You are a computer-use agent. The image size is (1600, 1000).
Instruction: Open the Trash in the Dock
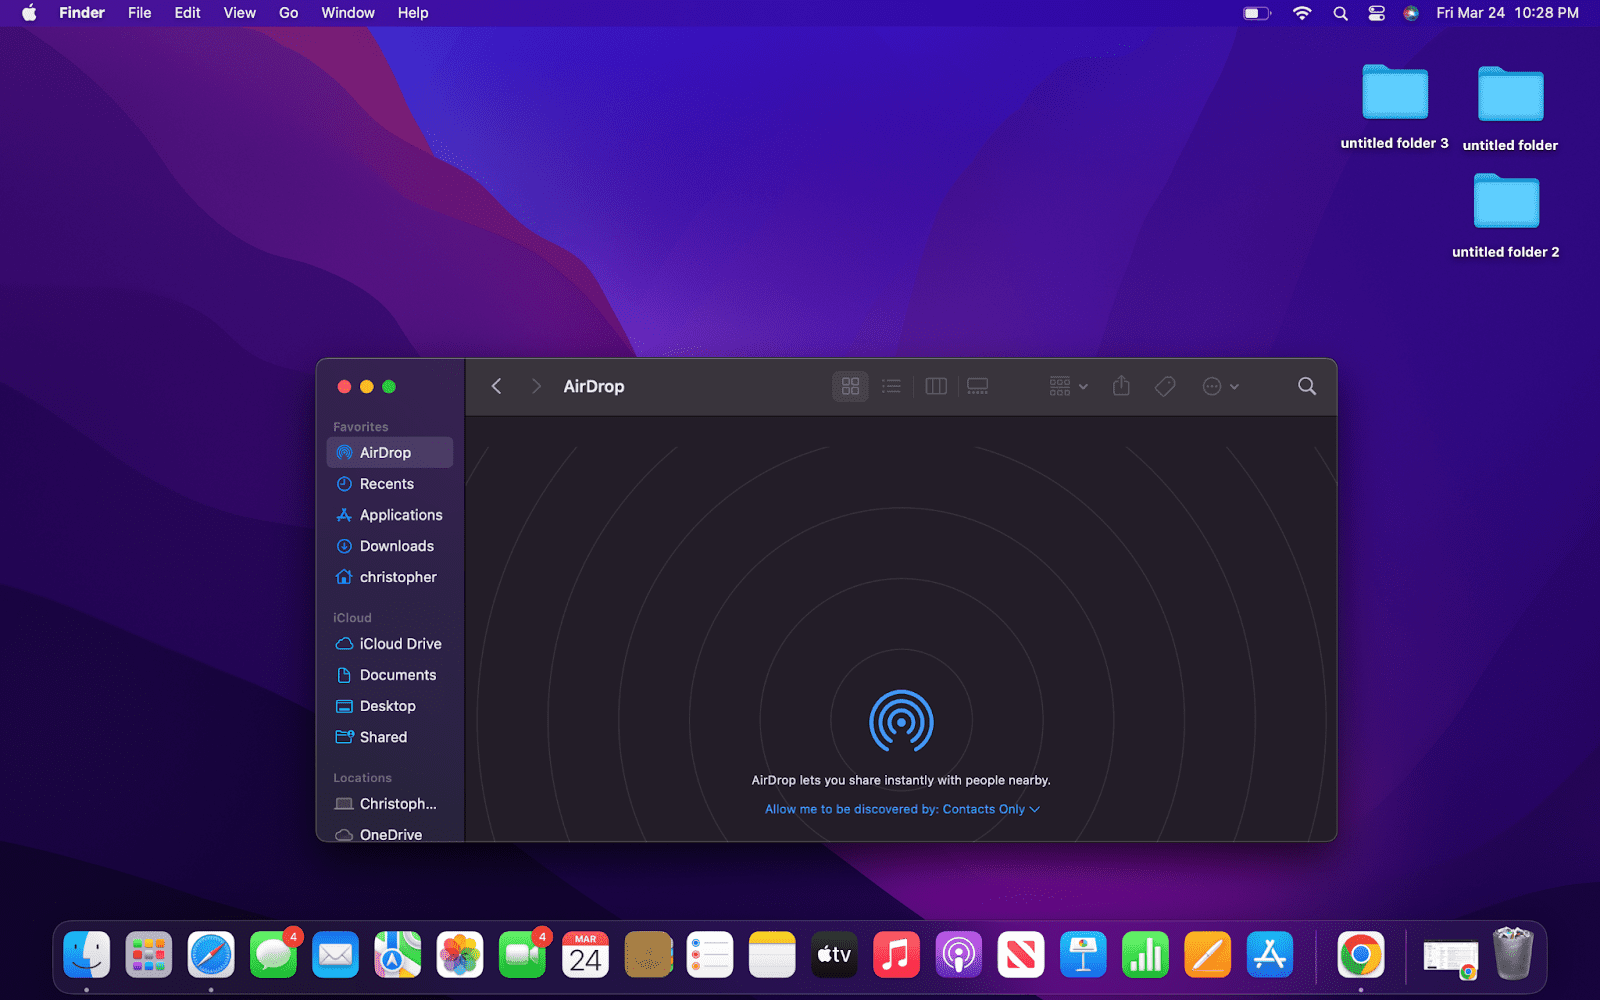point(1513,953)
